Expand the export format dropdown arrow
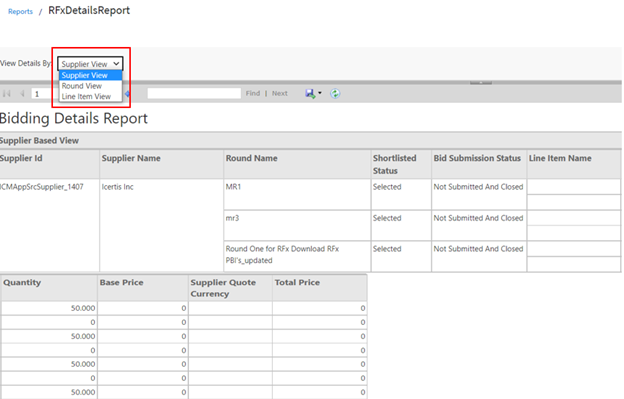Screen dimensions: 624x399 (320, 93)
